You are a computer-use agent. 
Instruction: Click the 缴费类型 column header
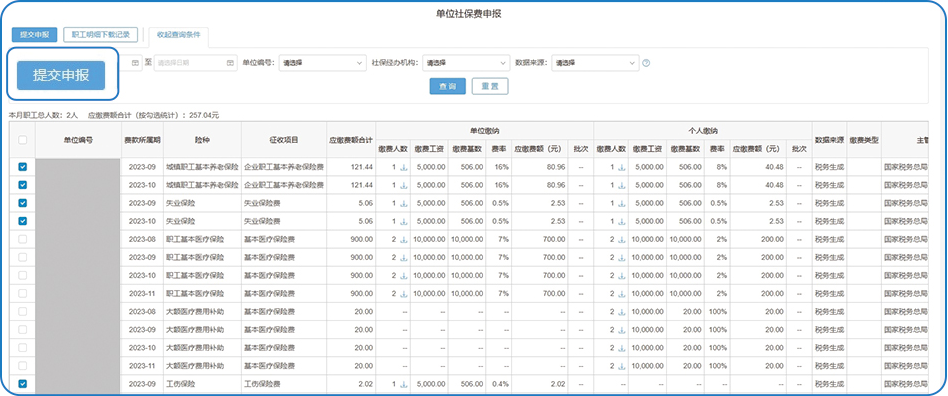coord(863,140)
